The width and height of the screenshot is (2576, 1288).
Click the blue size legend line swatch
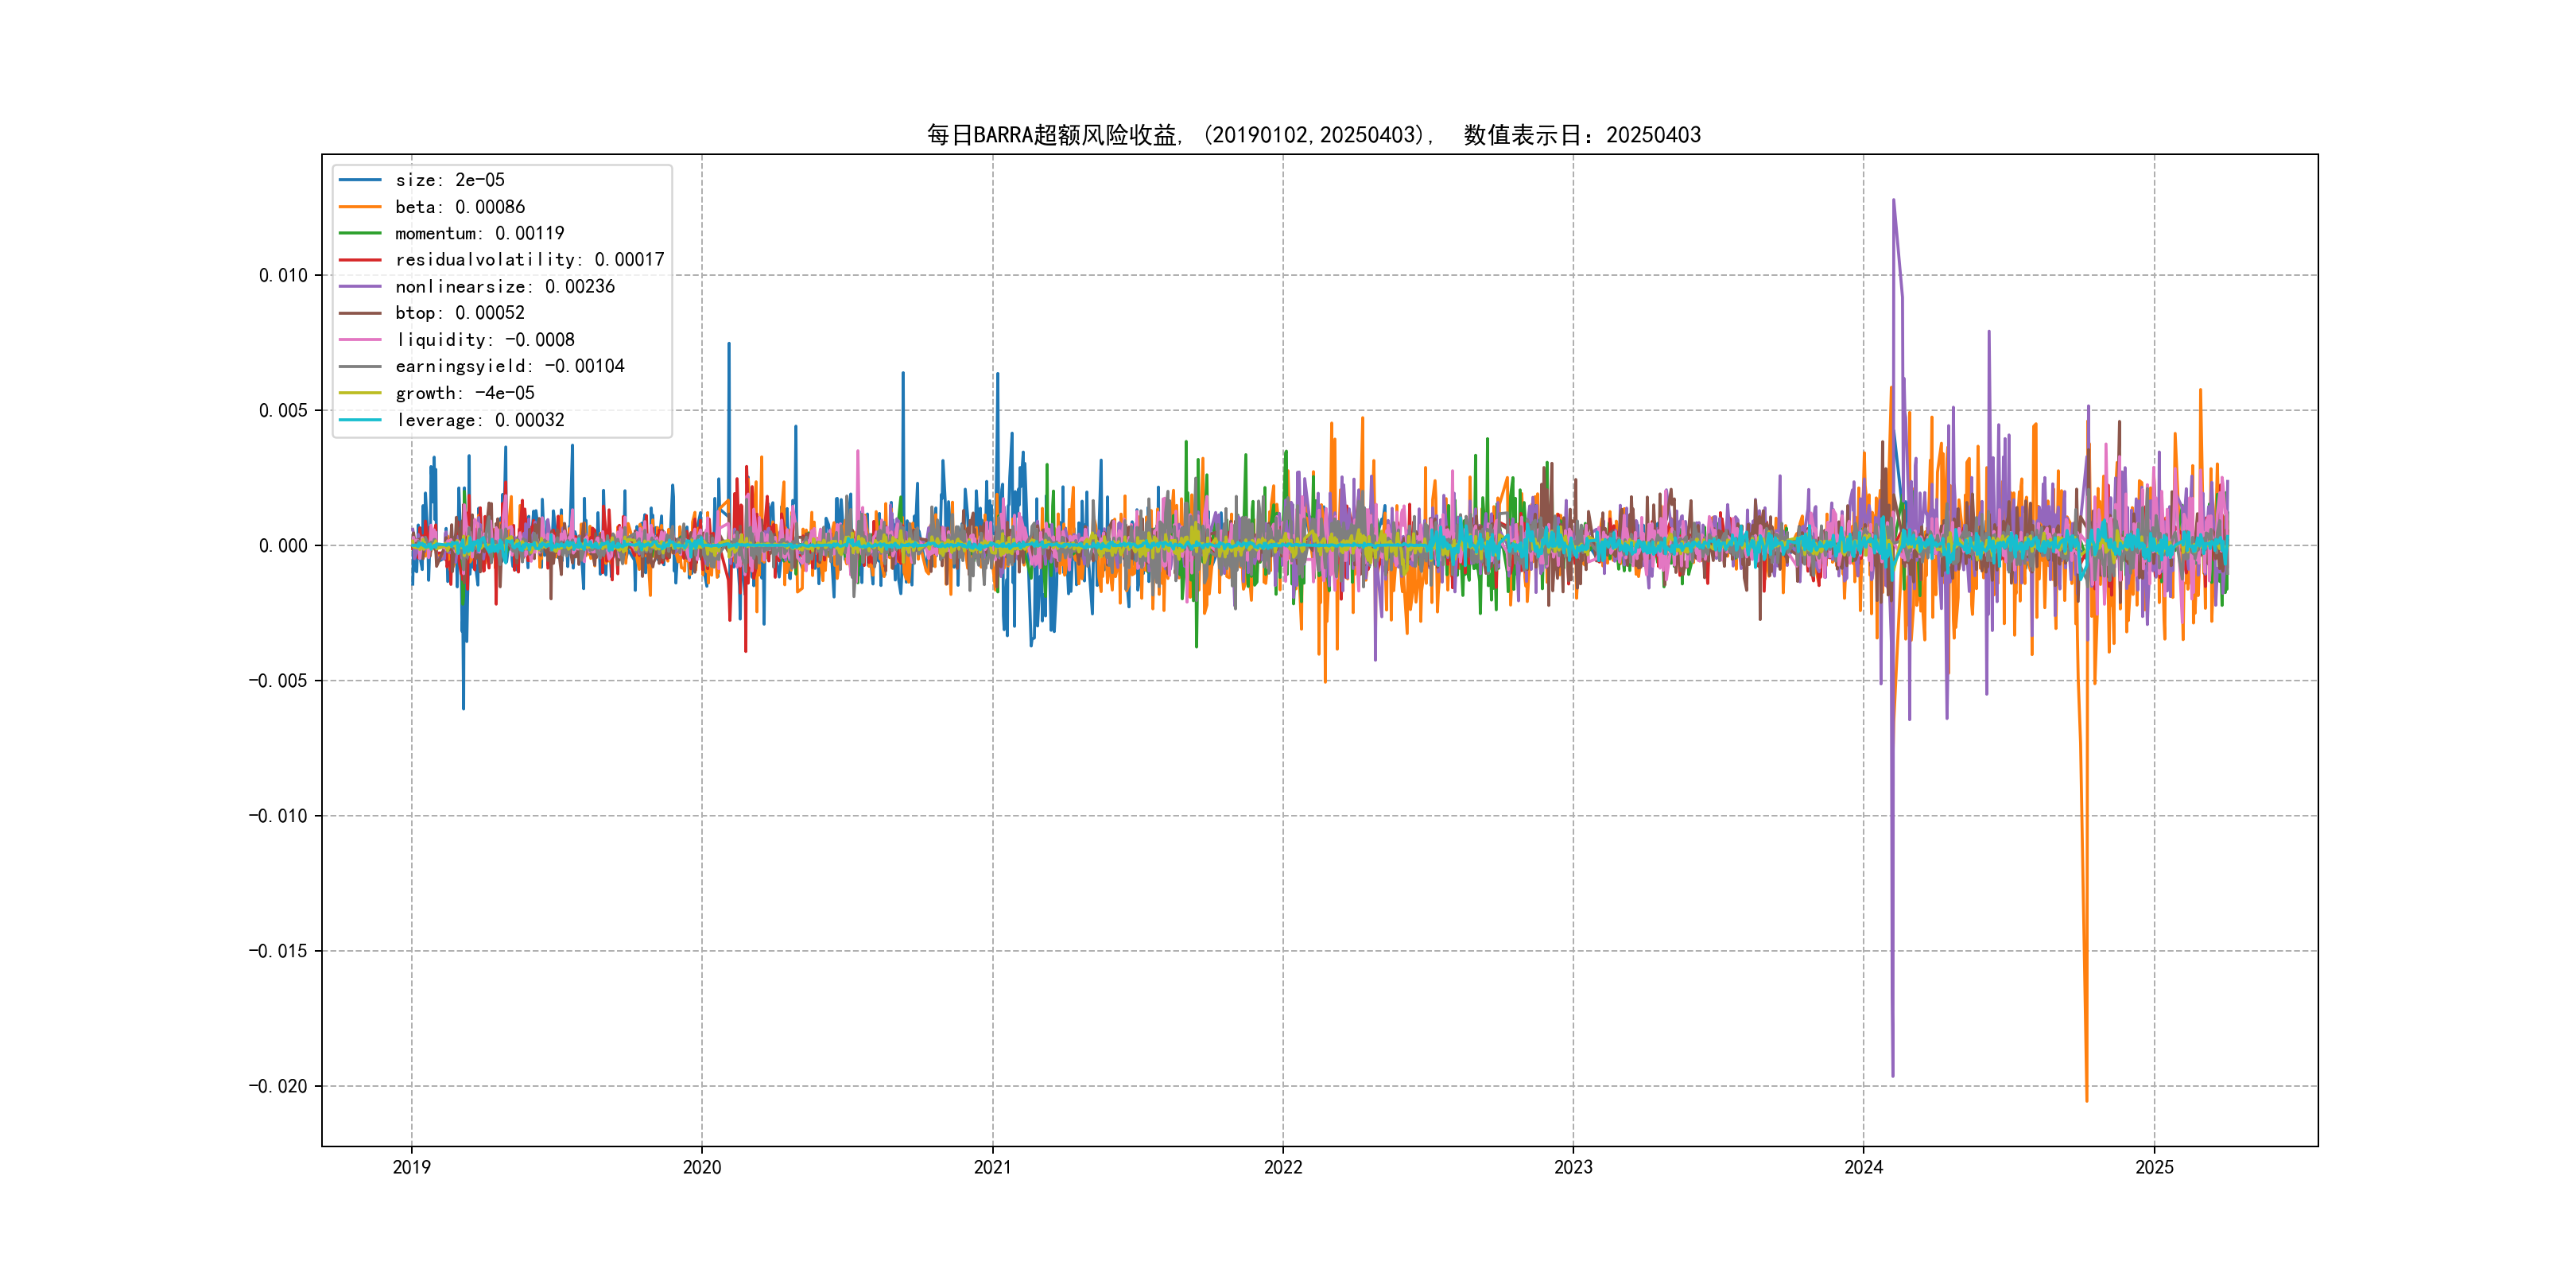coord(360,180)
